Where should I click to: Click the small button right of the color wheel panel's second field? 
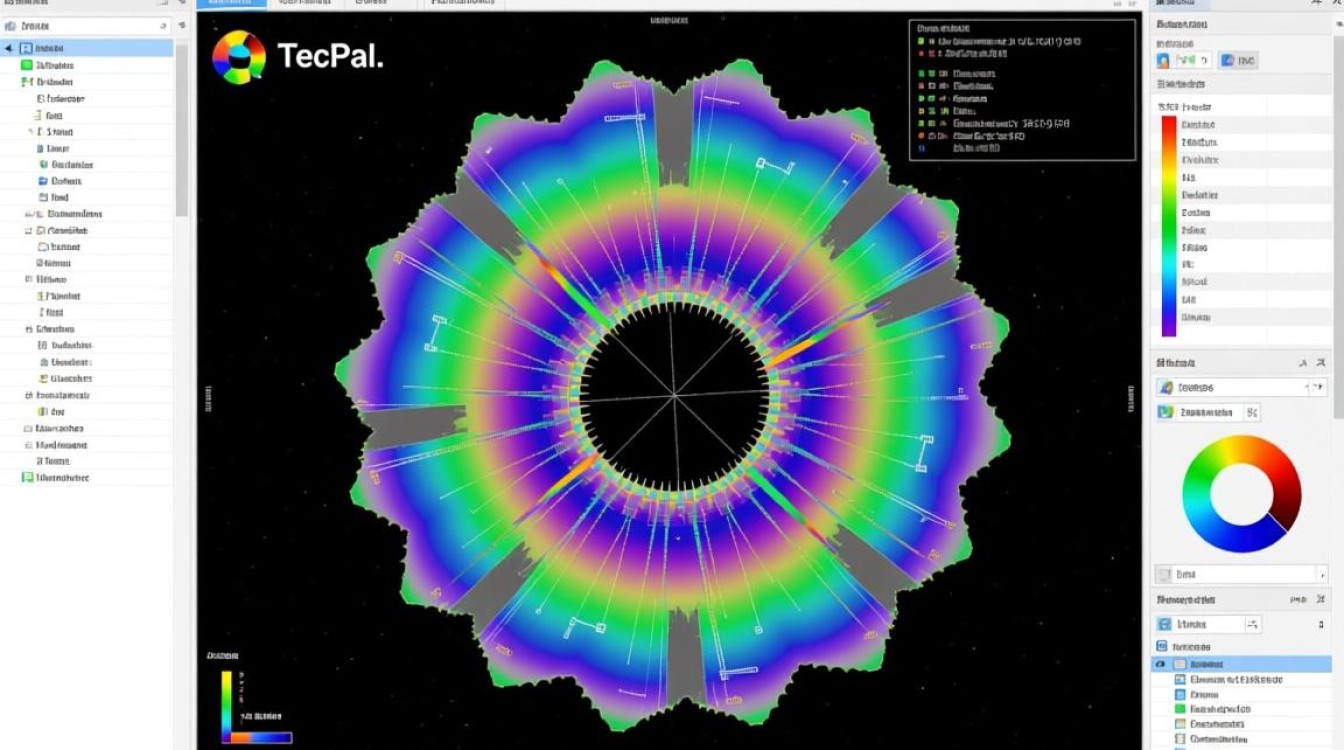[1254, 412]
